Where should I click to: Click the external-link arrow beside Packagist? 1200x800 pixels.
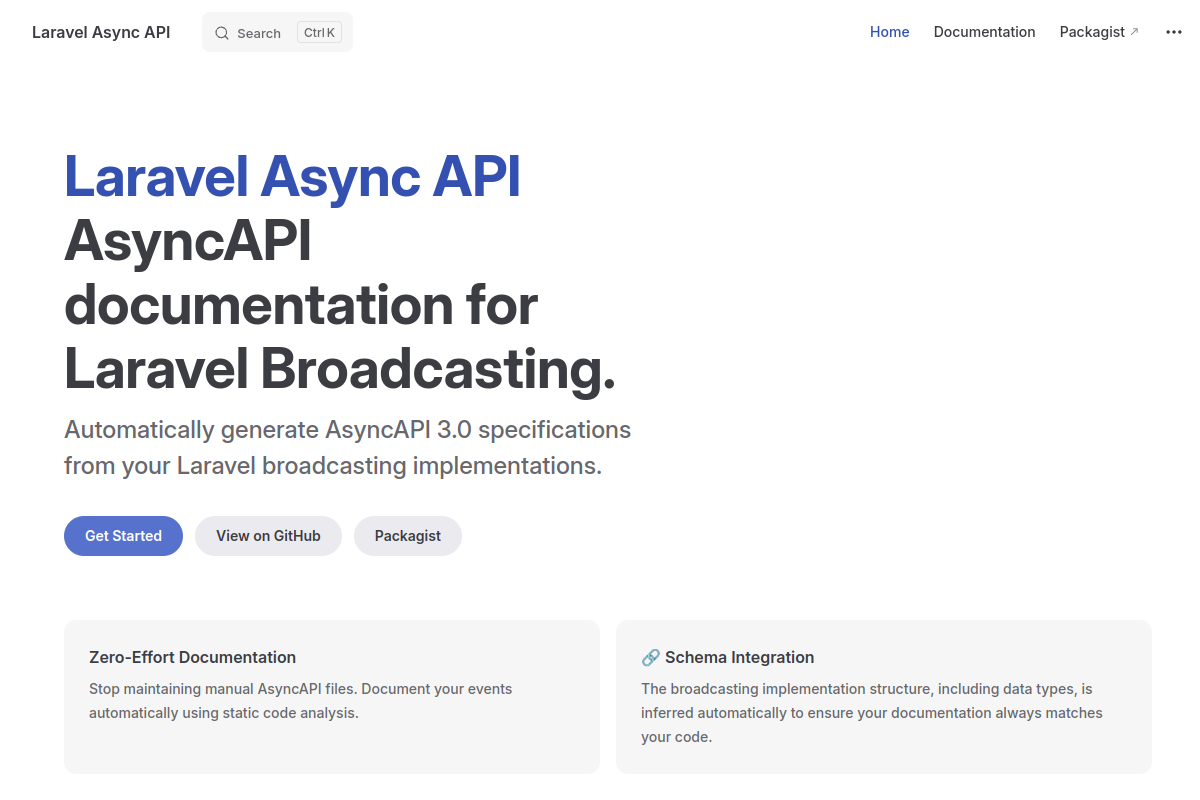coord(1134,32)
